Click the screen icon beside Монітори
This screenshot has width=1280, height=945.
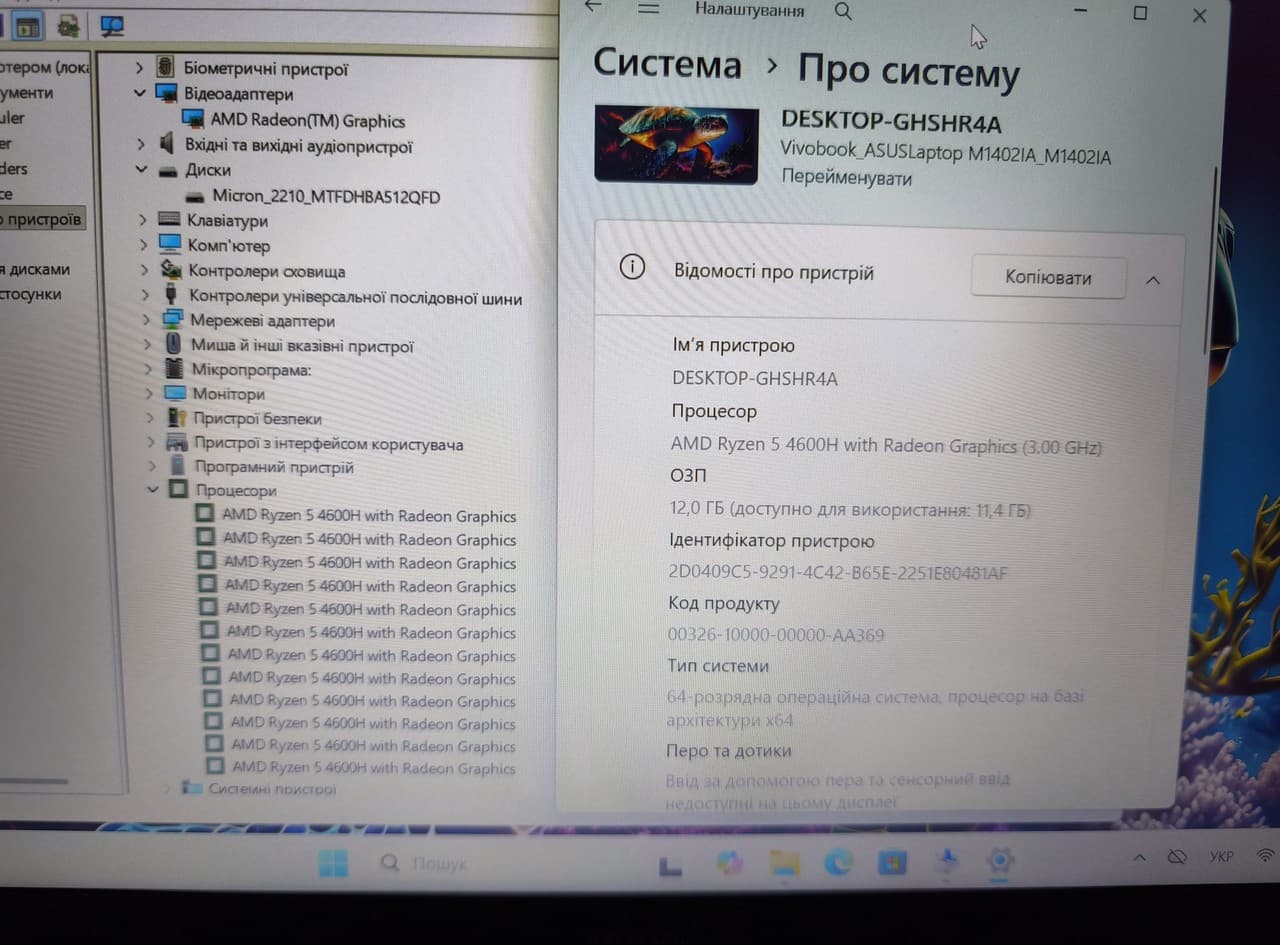pyautogui.click(x=175, y=393)
